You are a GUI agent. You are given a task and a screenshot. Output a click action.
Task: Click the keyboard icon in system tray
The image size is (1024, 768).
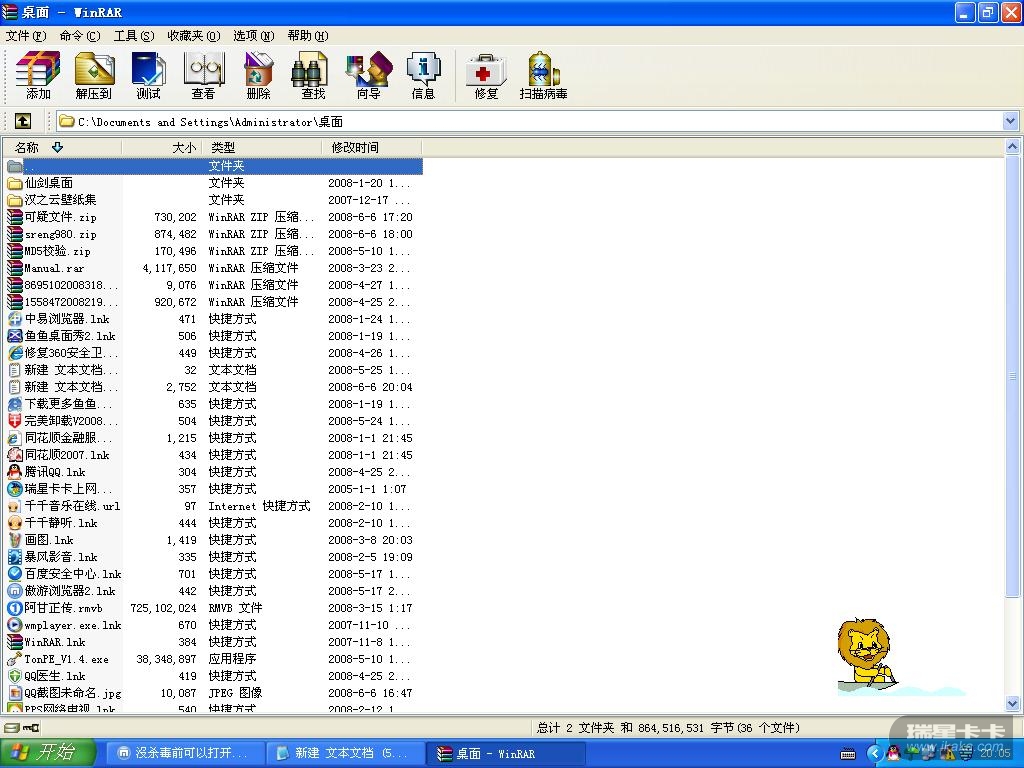pos(848,754)
